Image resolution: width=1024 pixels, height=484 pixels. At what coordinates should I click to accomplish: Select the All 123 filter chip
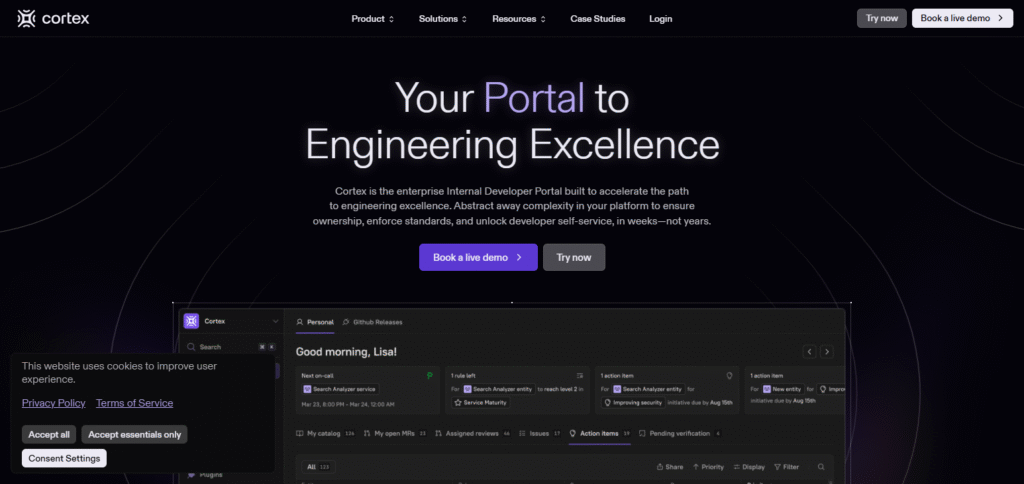pos(318,467)
